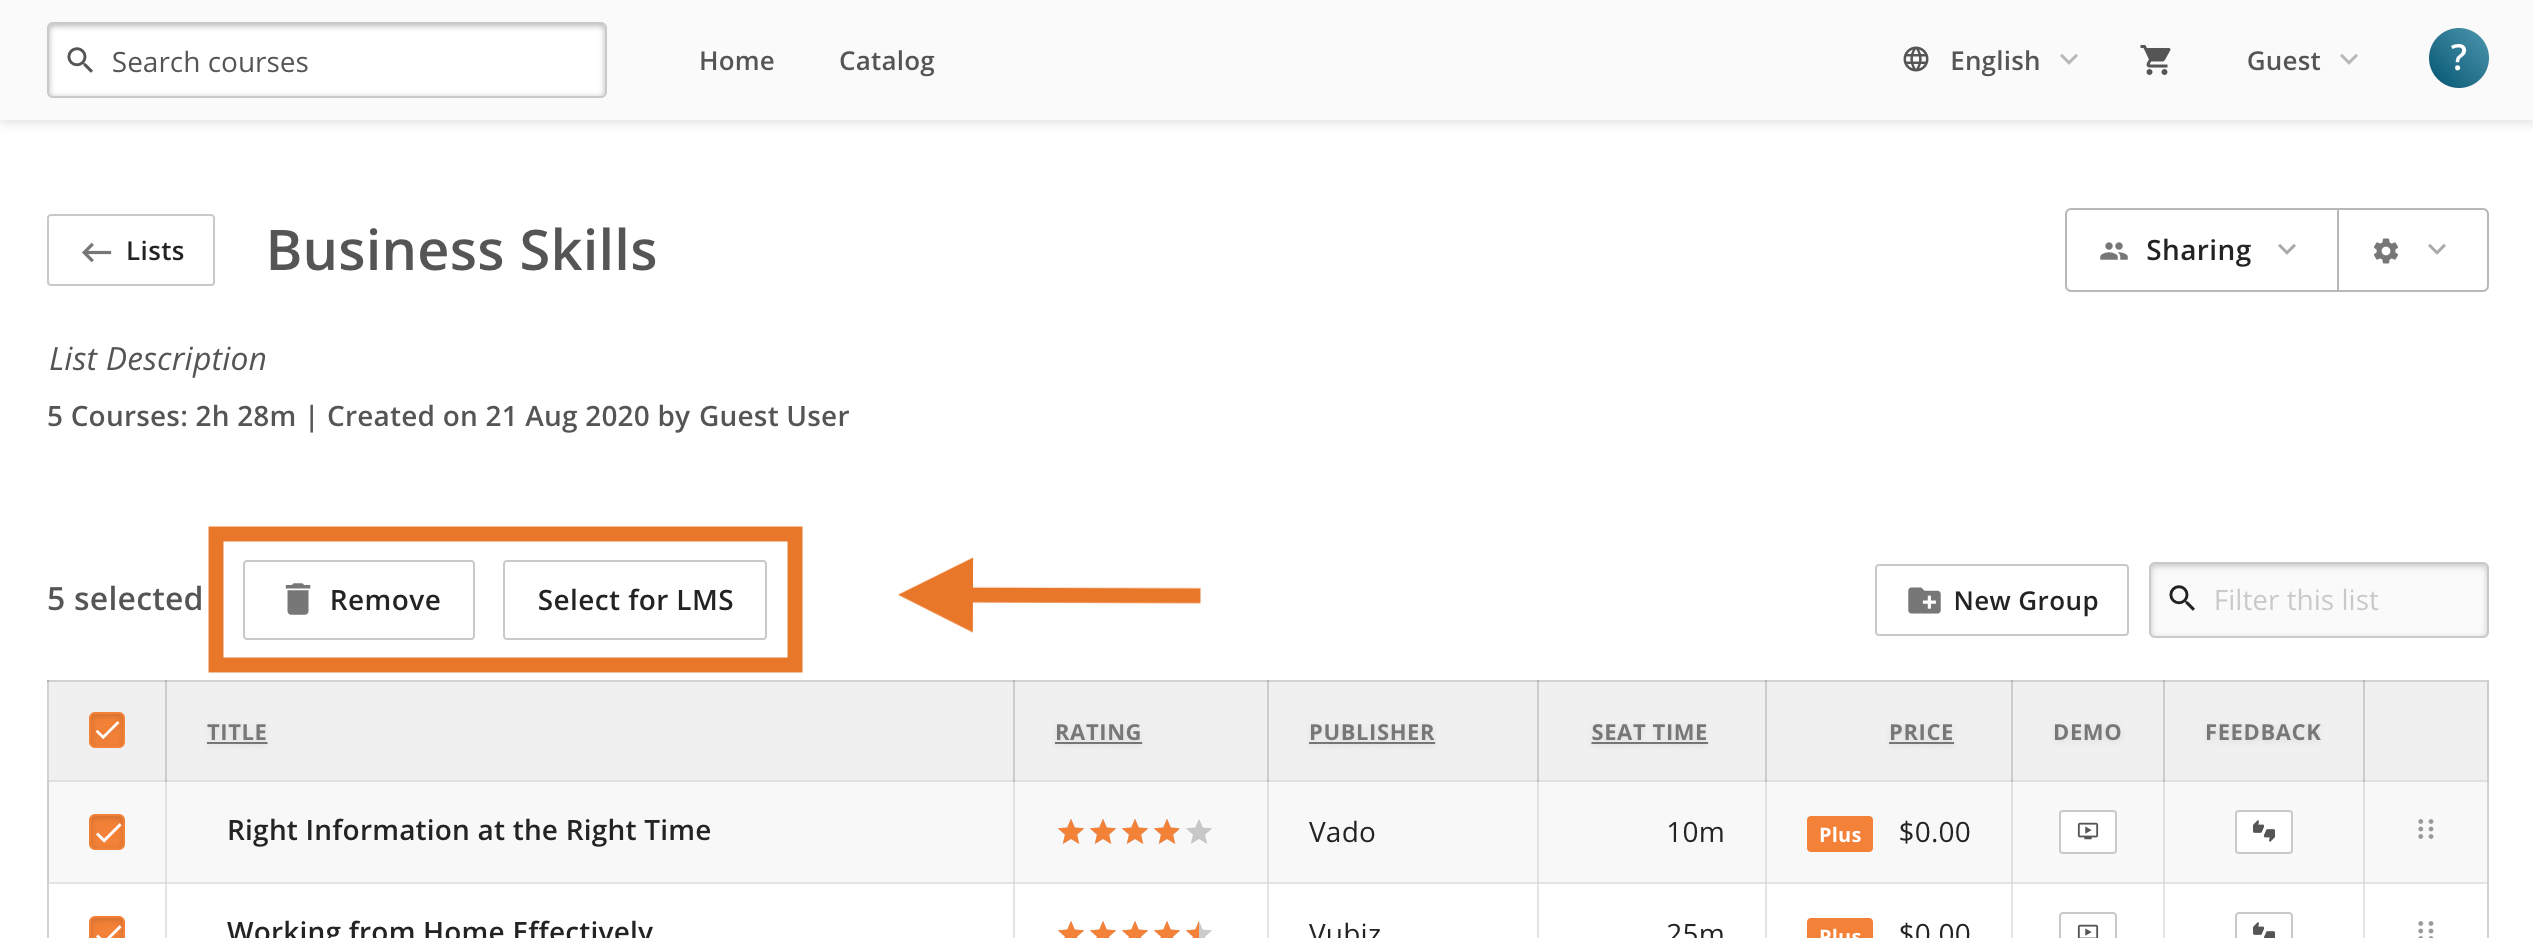This screenshot has width=2533, height=938.
Task: Open Catalog in navigation
Action: 886,61
